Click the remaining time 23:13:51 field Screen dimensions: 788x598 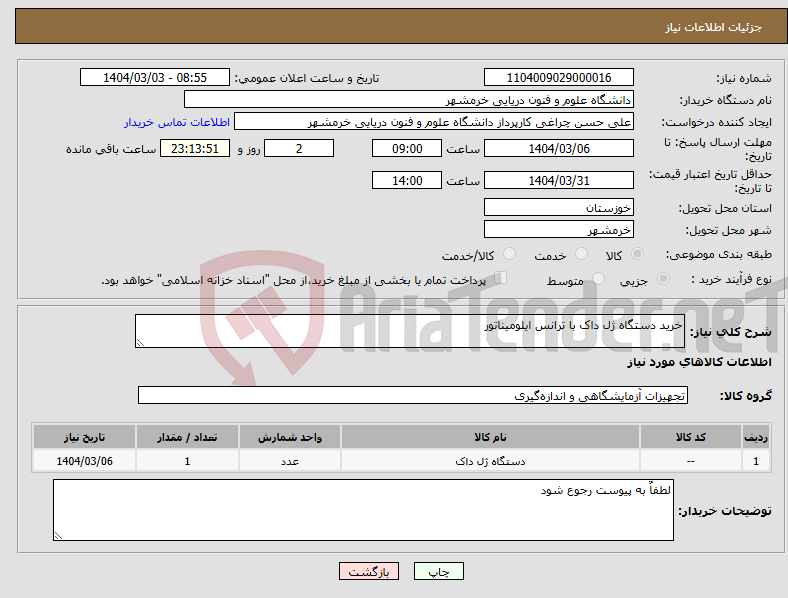click(x=195, y=148)
